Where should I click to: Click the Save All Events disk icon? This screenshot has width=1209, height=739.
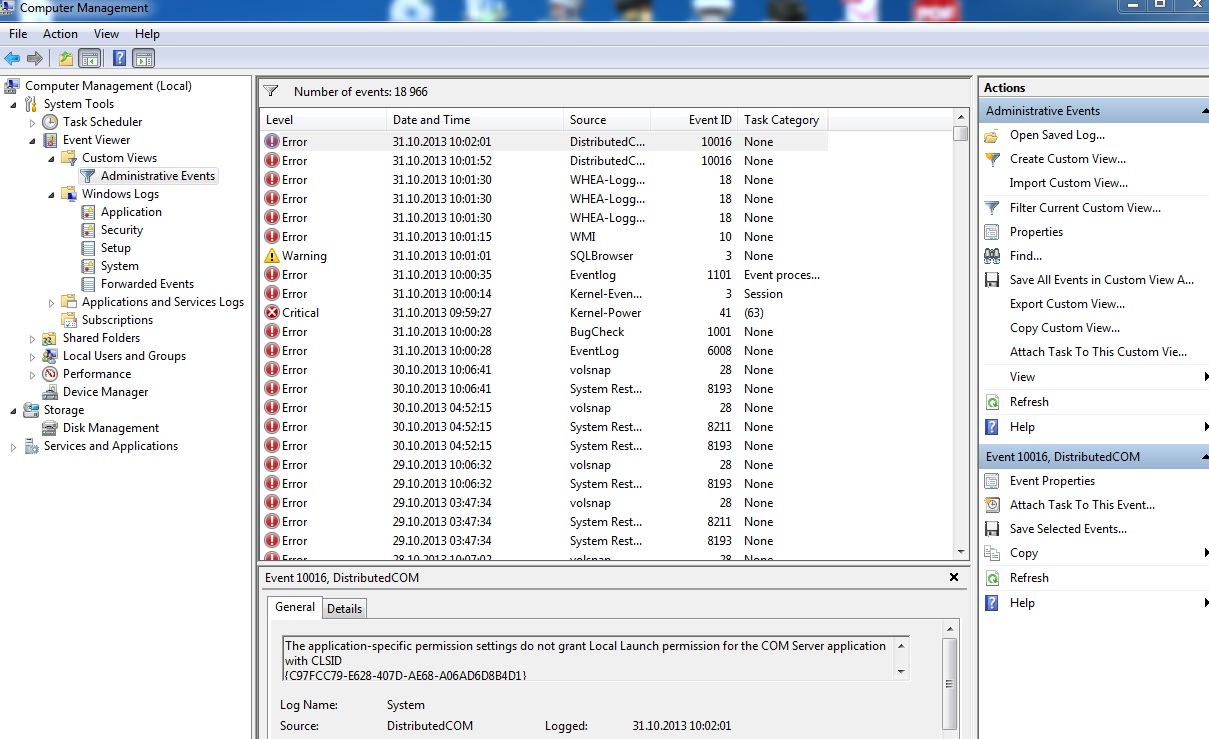pos(992,280)
